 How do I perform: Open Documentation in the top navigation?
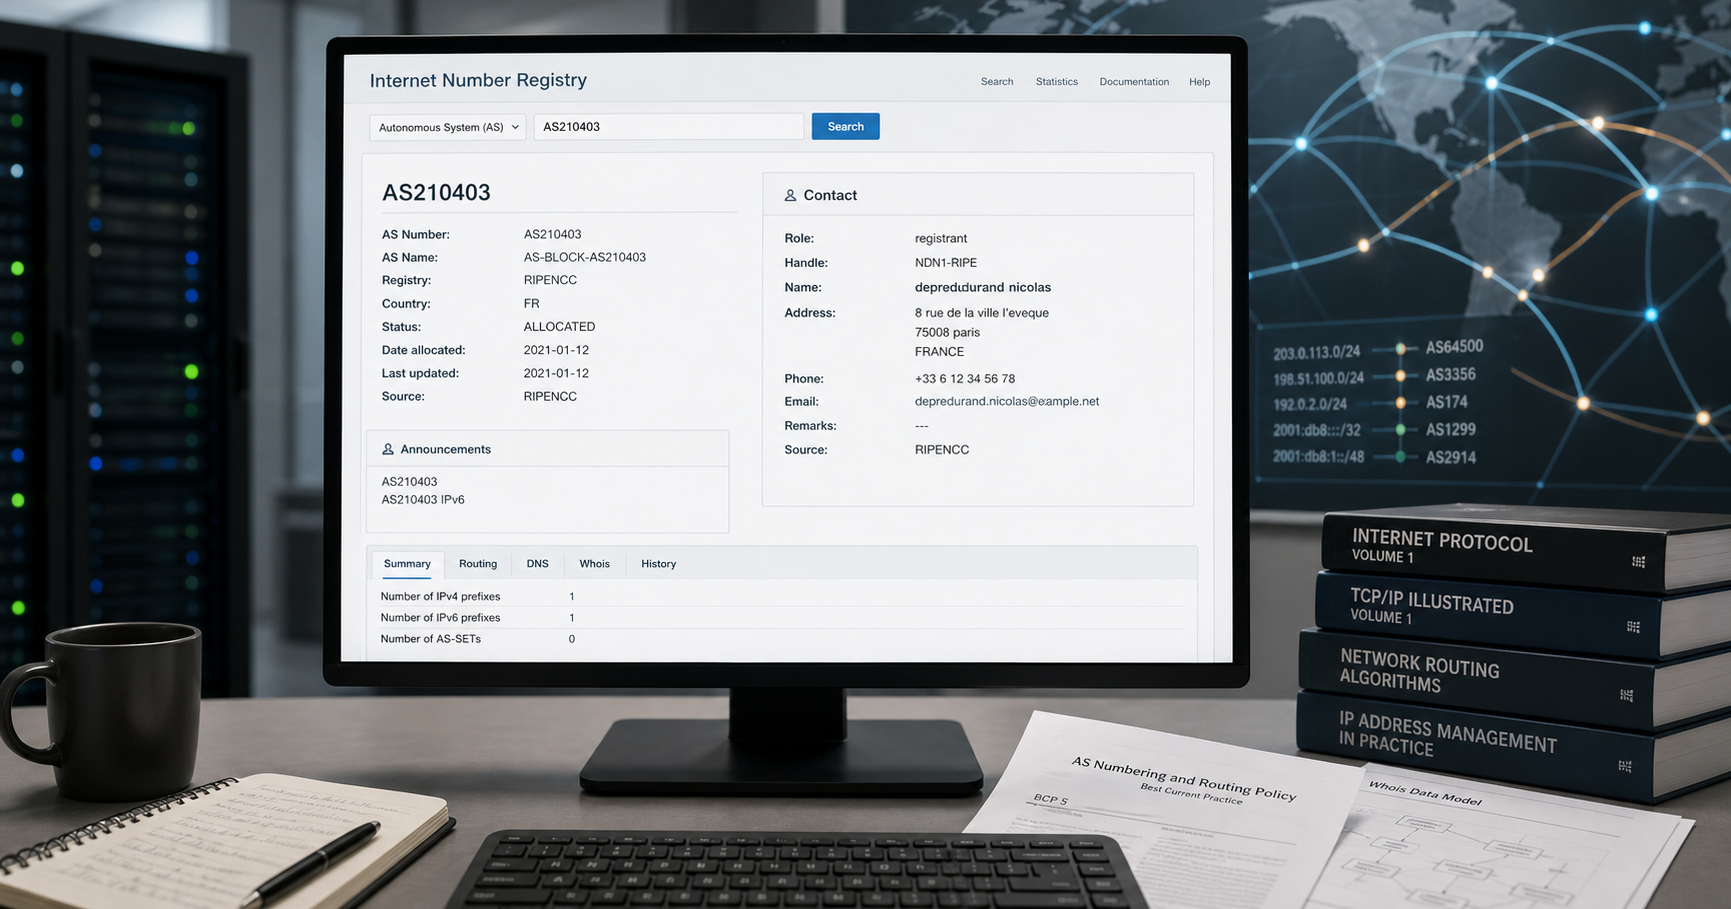pos(1134,82)
